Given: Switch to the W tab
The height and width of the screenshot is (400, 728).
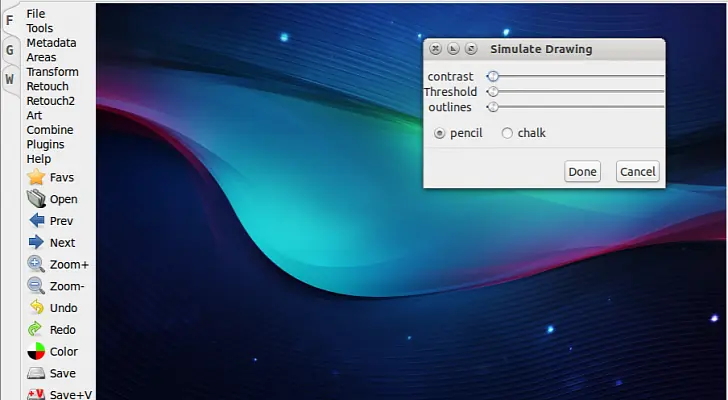Looking at the screenshot, I should (x=9, y=79).
